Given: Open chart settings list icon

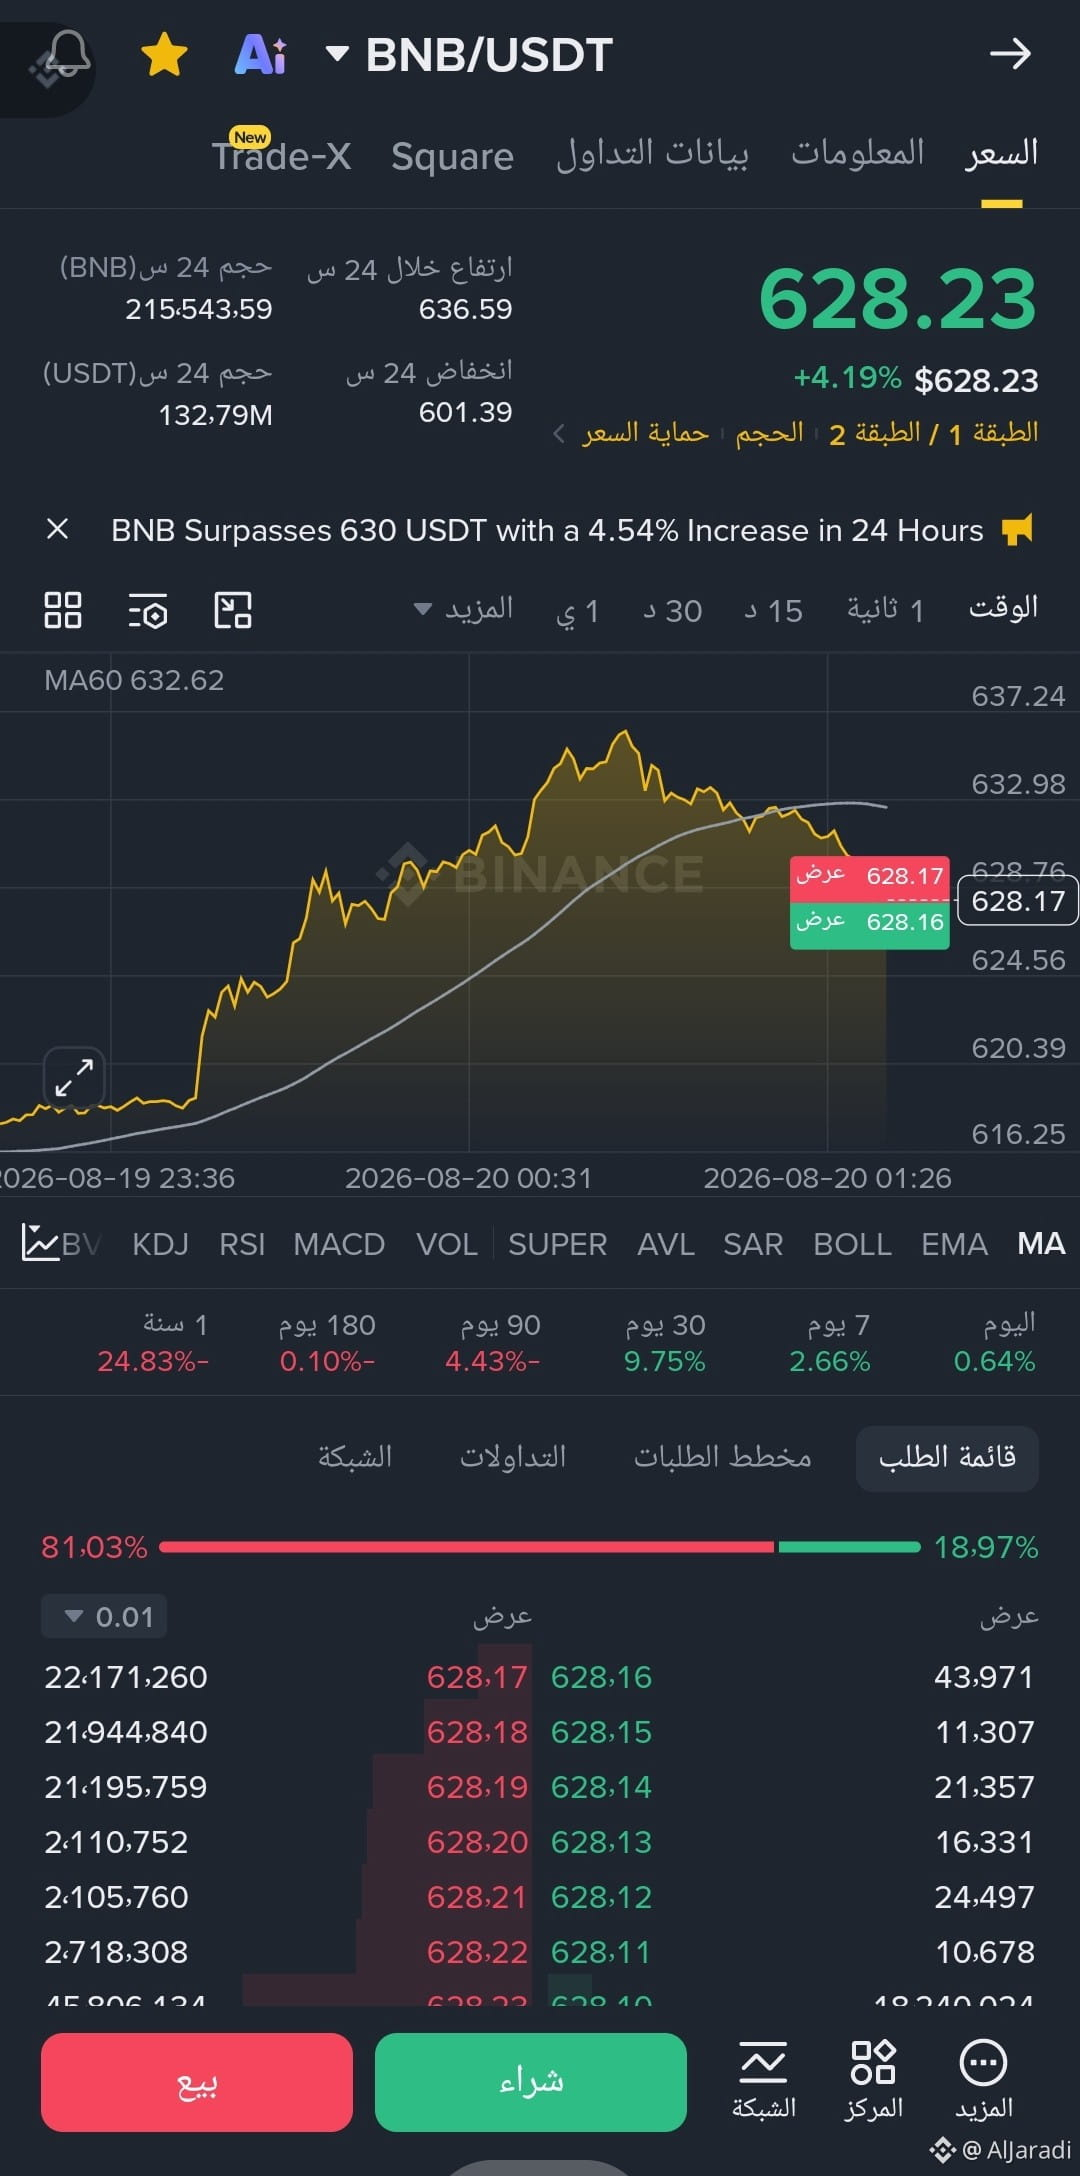Looking at the screenshot, I should [x=148, y=610].
